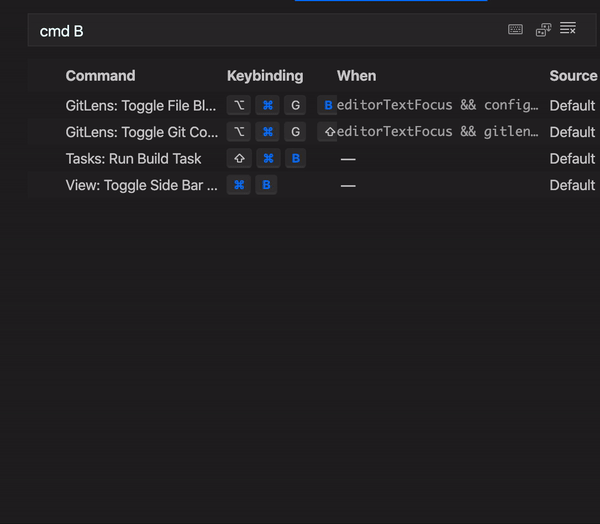Clear the keybindings search input icon
Image resolution: width=600 pixels, height=524 pixels.
coord(568,28)
